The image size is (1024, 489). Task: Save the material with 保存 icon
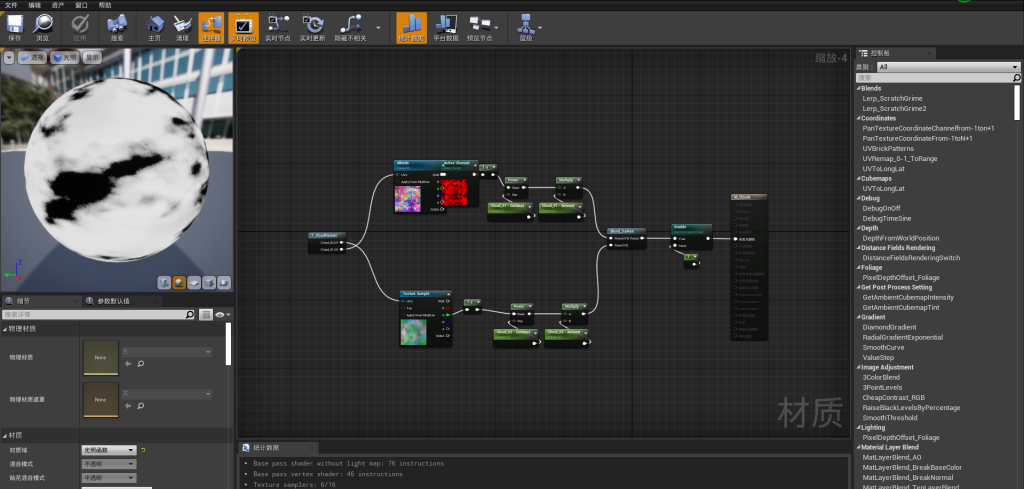[x=14, y=27]
